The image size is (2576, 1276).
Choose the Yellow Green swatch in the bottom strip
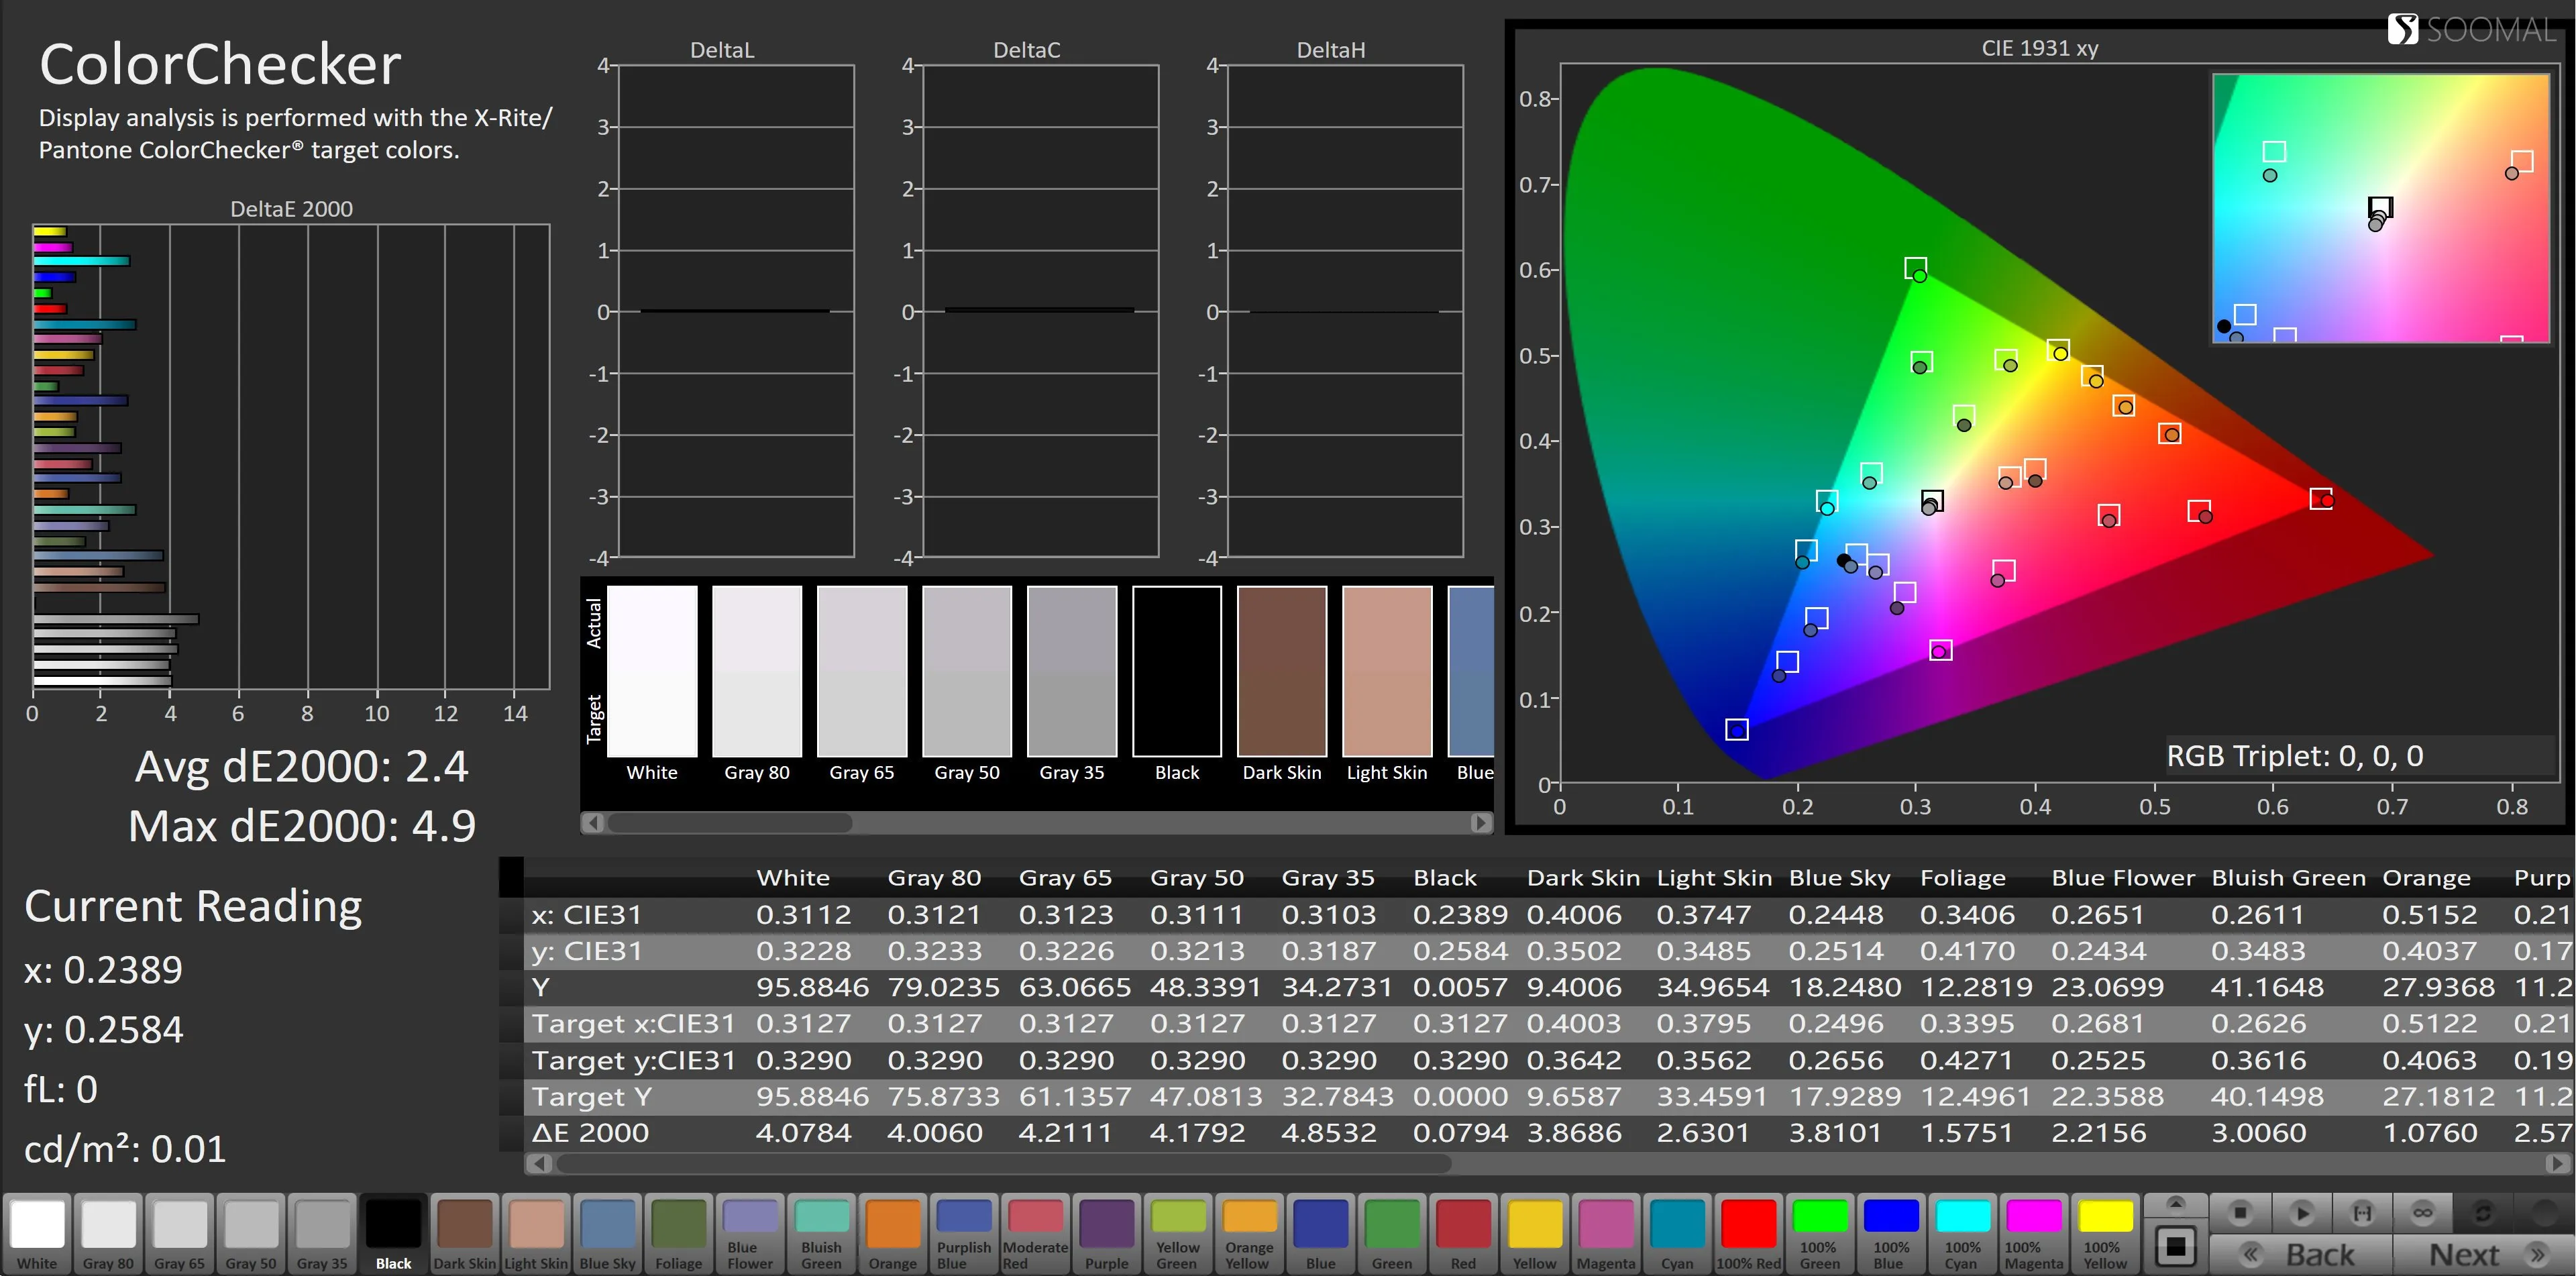coord(1178,1233)
